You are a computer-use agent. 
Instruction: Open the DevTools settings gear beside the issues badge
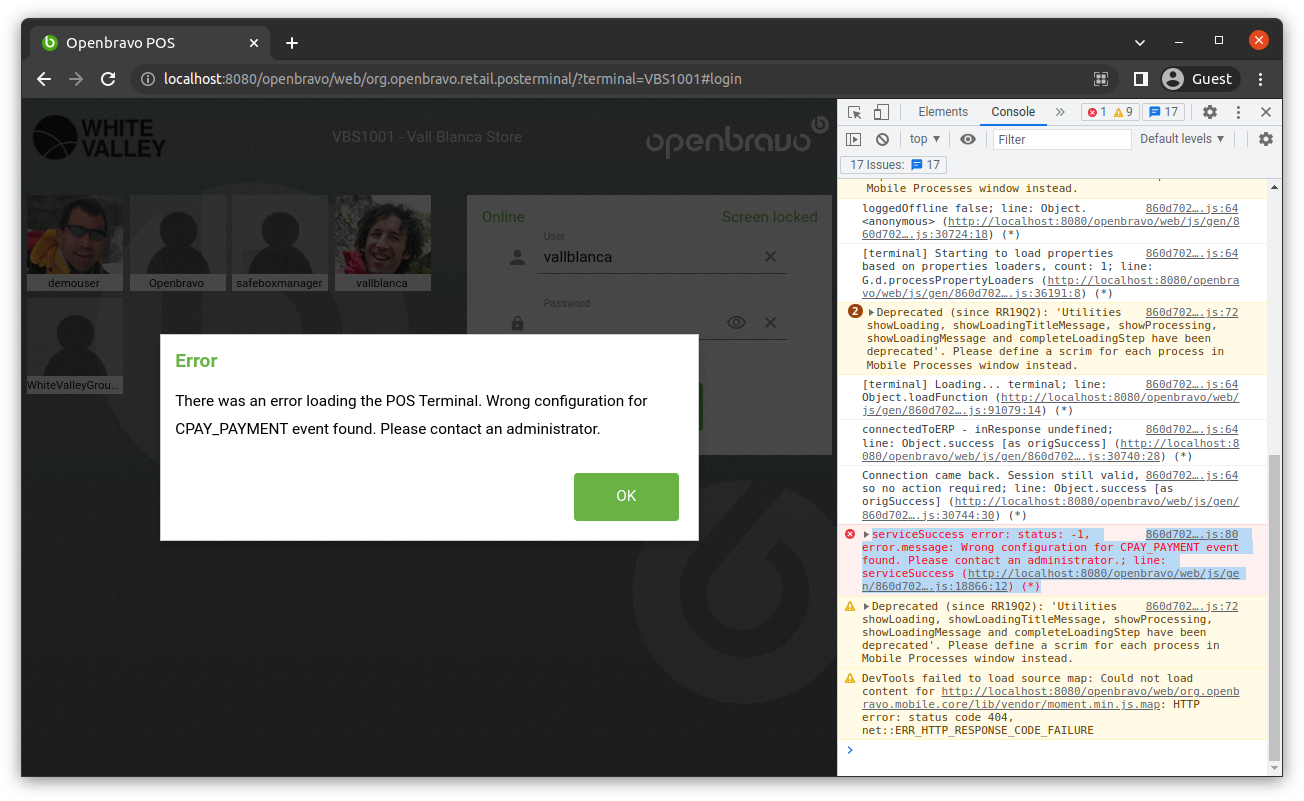click(1210, 112)
